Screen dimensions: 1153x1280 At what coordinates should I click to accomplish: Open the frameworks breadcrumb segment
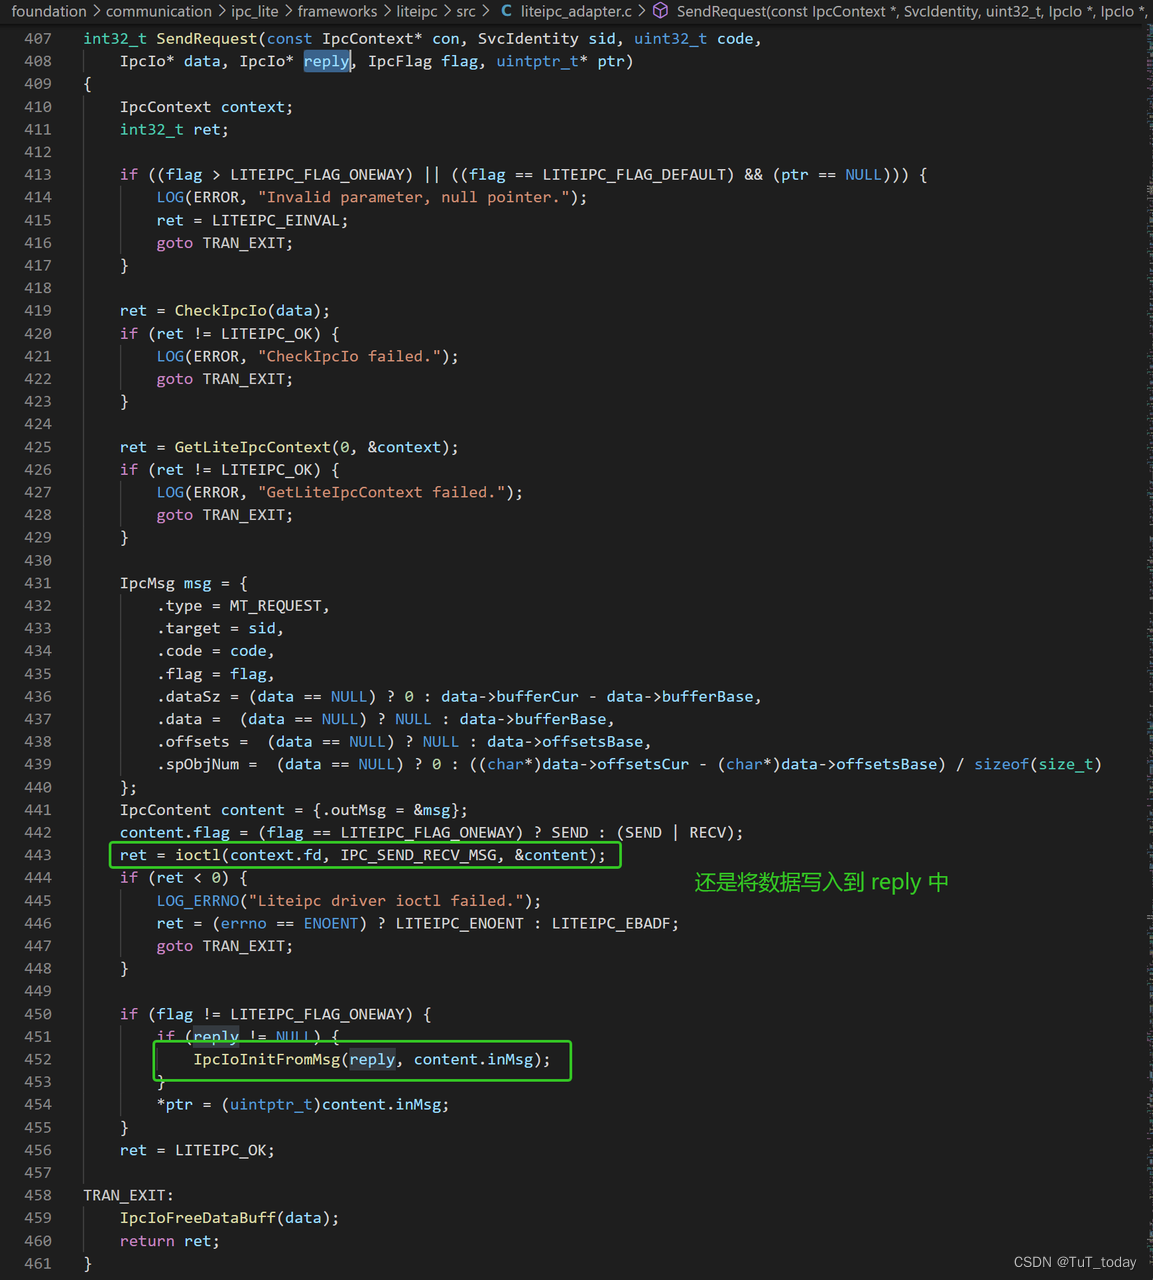click(337, 11)
